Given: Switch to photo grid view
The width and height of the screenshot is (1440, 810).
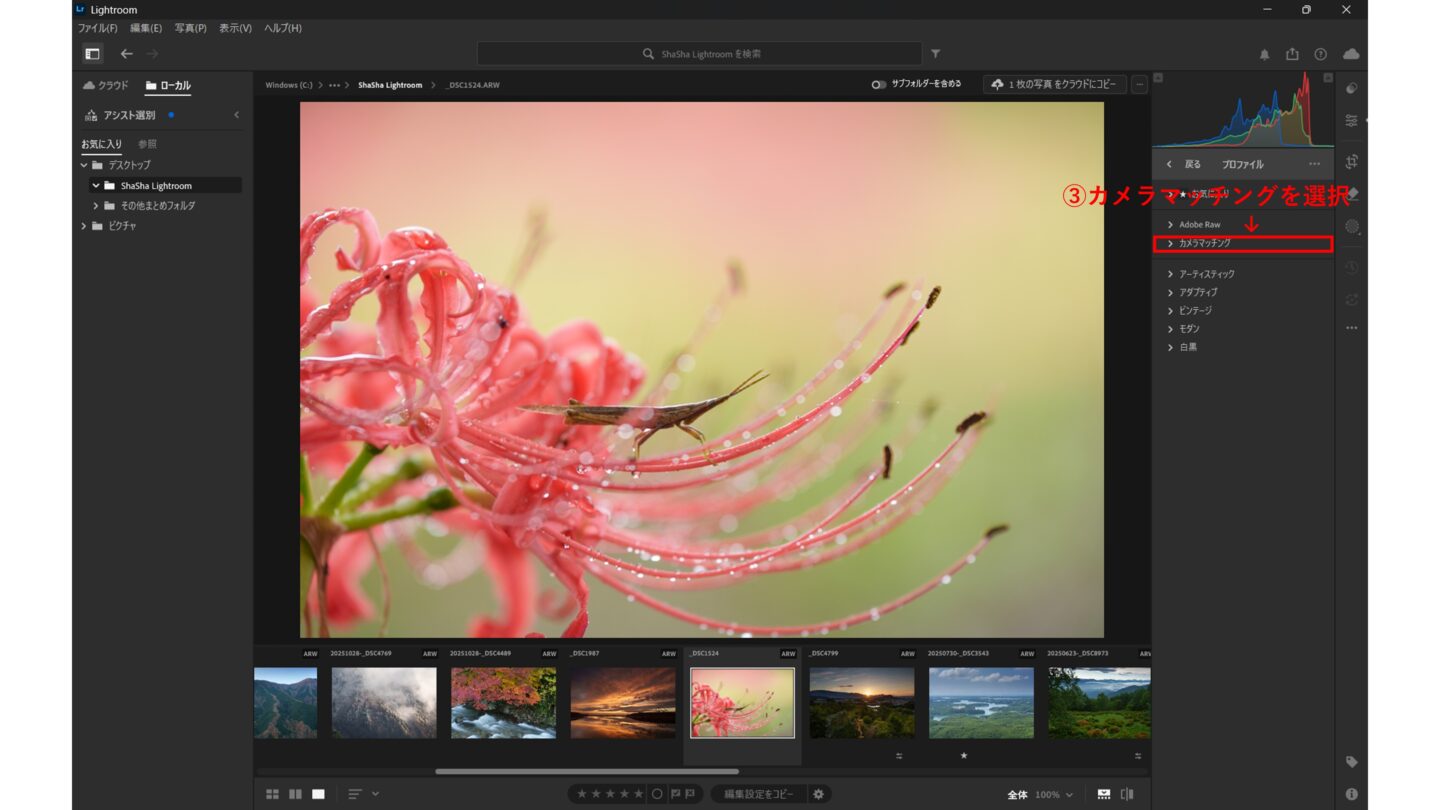Looking at the screenshot, I should tap(272, 794).
